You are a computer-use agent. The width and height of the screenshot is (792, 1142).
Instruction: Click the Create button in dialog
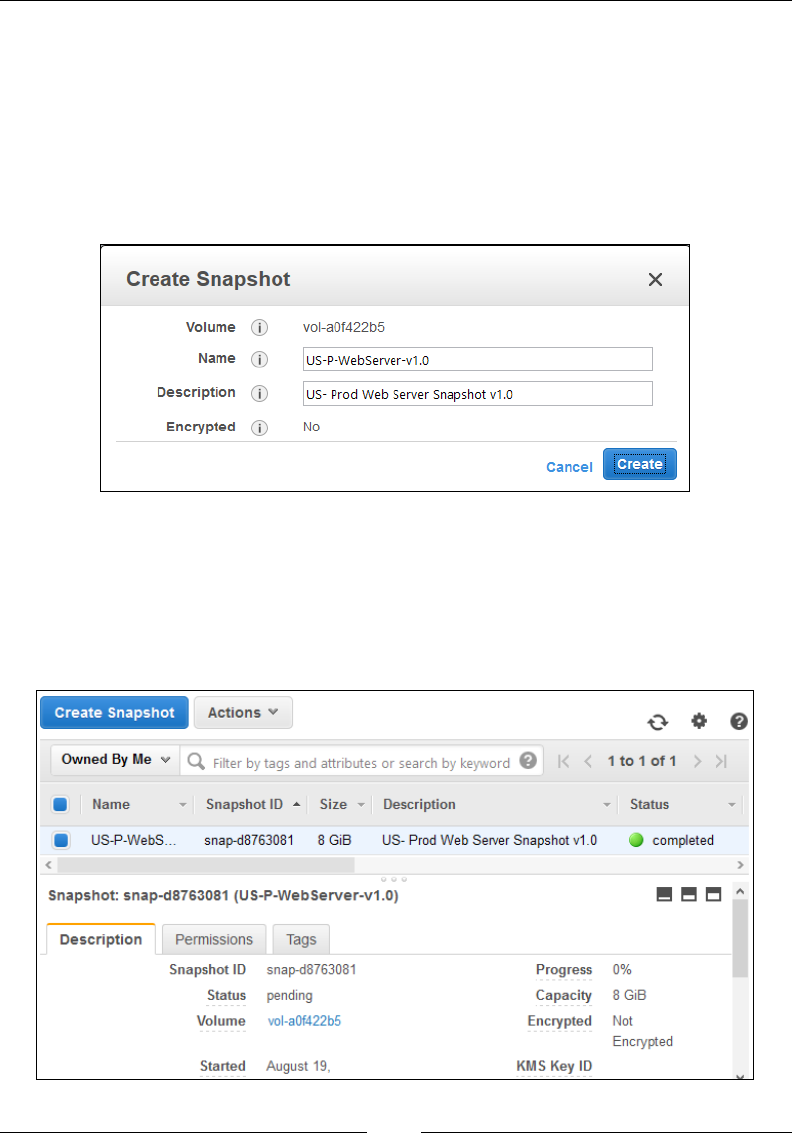[x=639, y=464]
